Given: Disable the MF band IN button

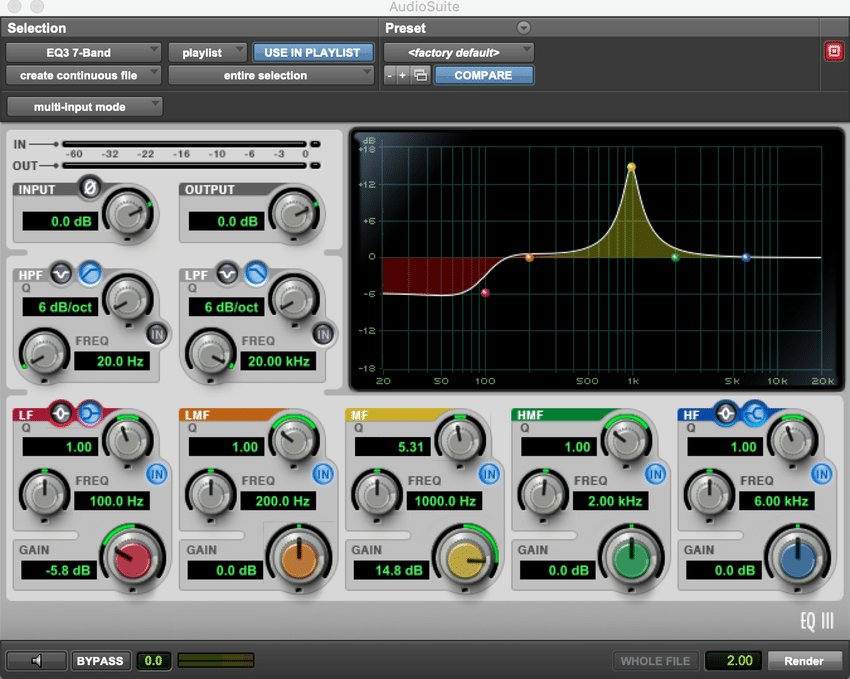Looking at the screenshot, I should pyautogui.click(x=490, y=473).
